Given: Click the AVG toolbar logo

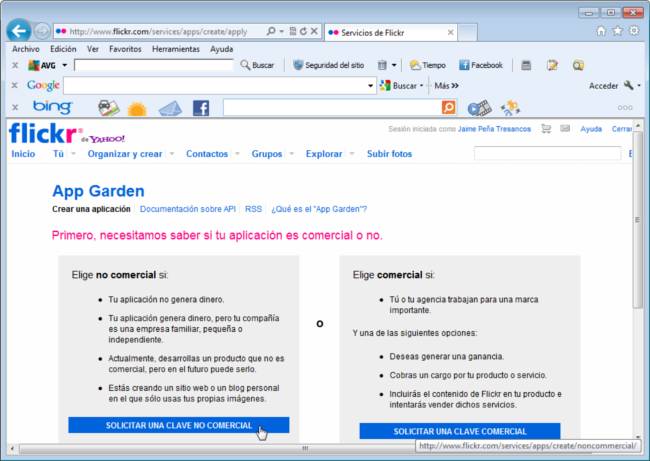Looking at the screenshot, I should [x=42, y=65].
